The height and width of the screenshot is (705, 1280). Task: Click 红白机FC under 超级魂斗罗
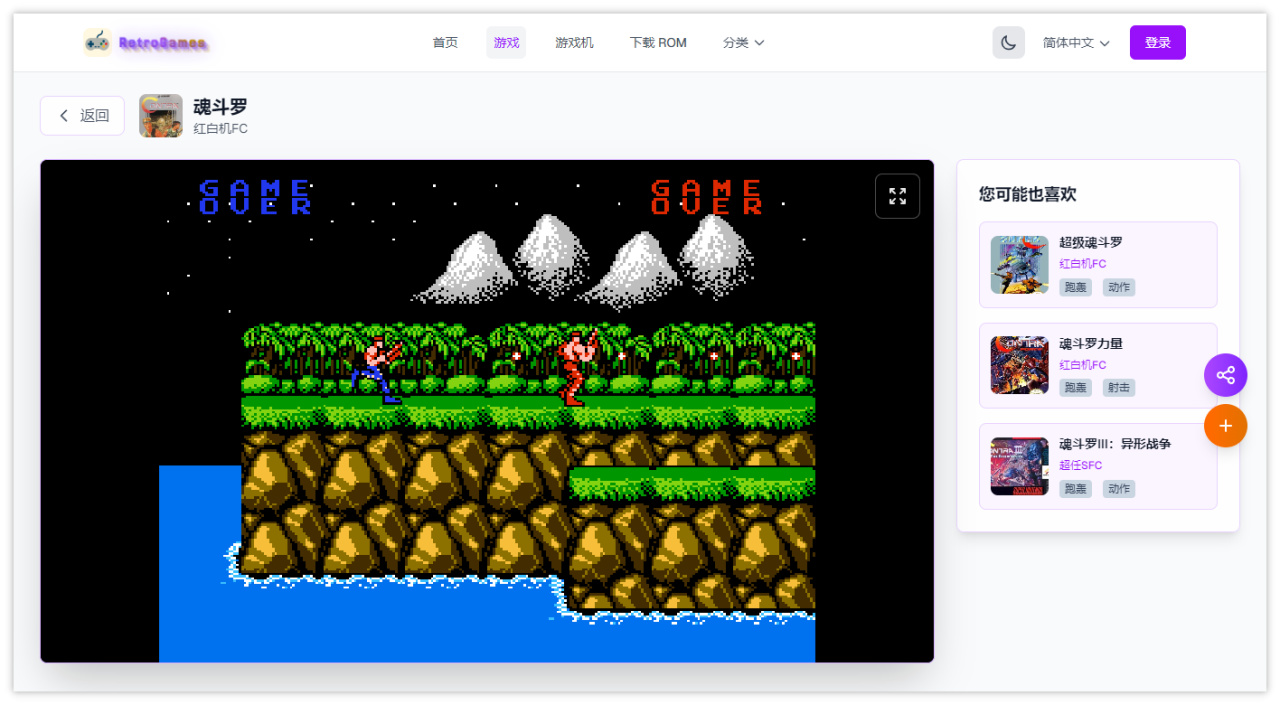(x=1083, y=264)
